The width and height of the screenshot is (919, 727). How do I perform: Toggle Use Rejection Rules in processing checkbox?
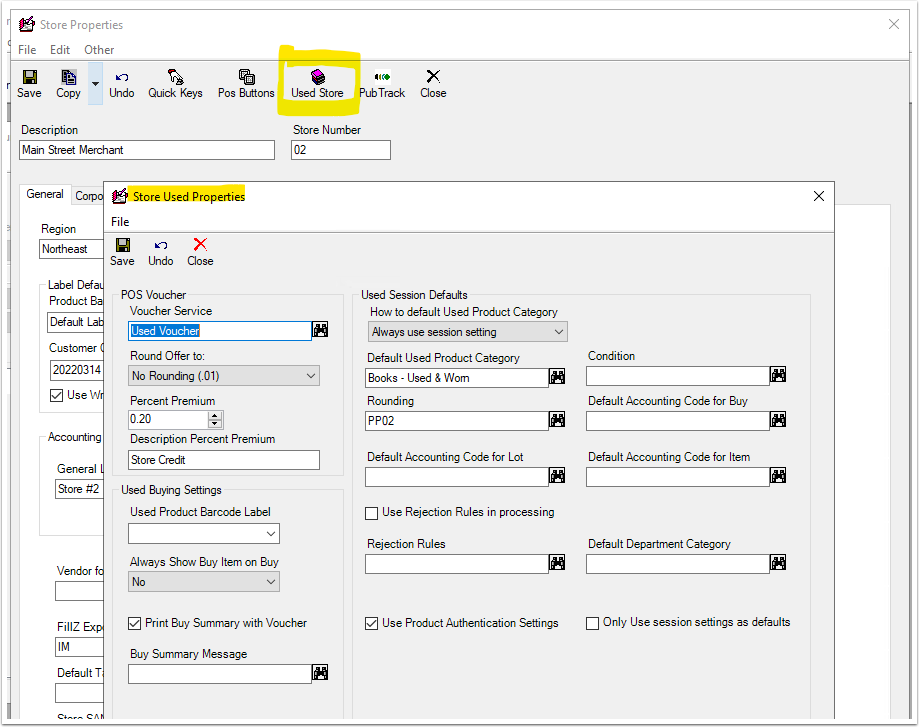click(372, 514)
